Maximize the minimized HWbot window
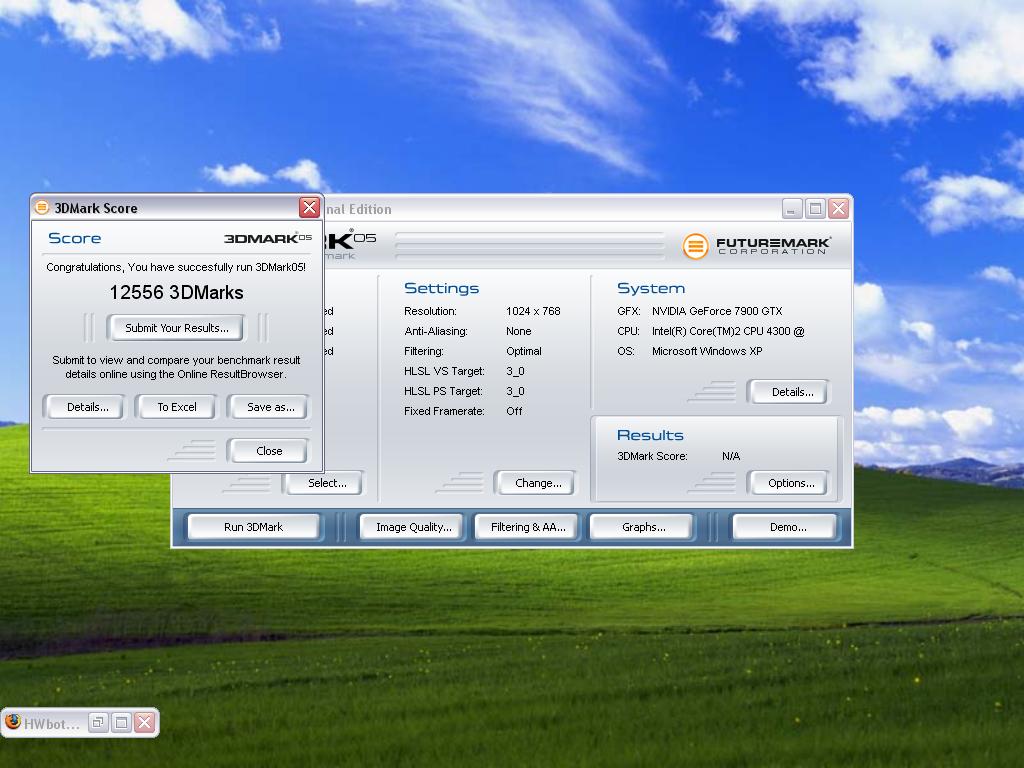 pyautogui.click(x=121, y=722)
